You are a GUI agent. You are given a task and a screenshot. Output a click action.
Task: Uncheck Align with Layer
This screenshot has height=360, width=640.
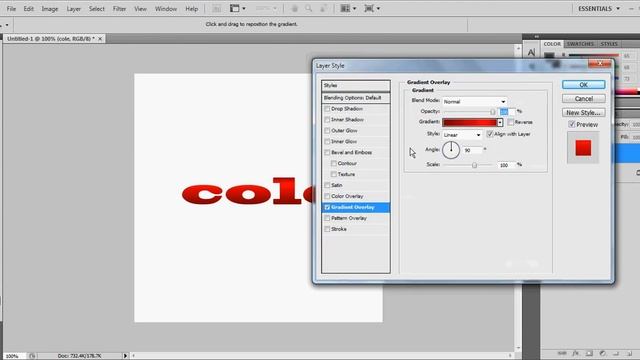tap(490, 134)
